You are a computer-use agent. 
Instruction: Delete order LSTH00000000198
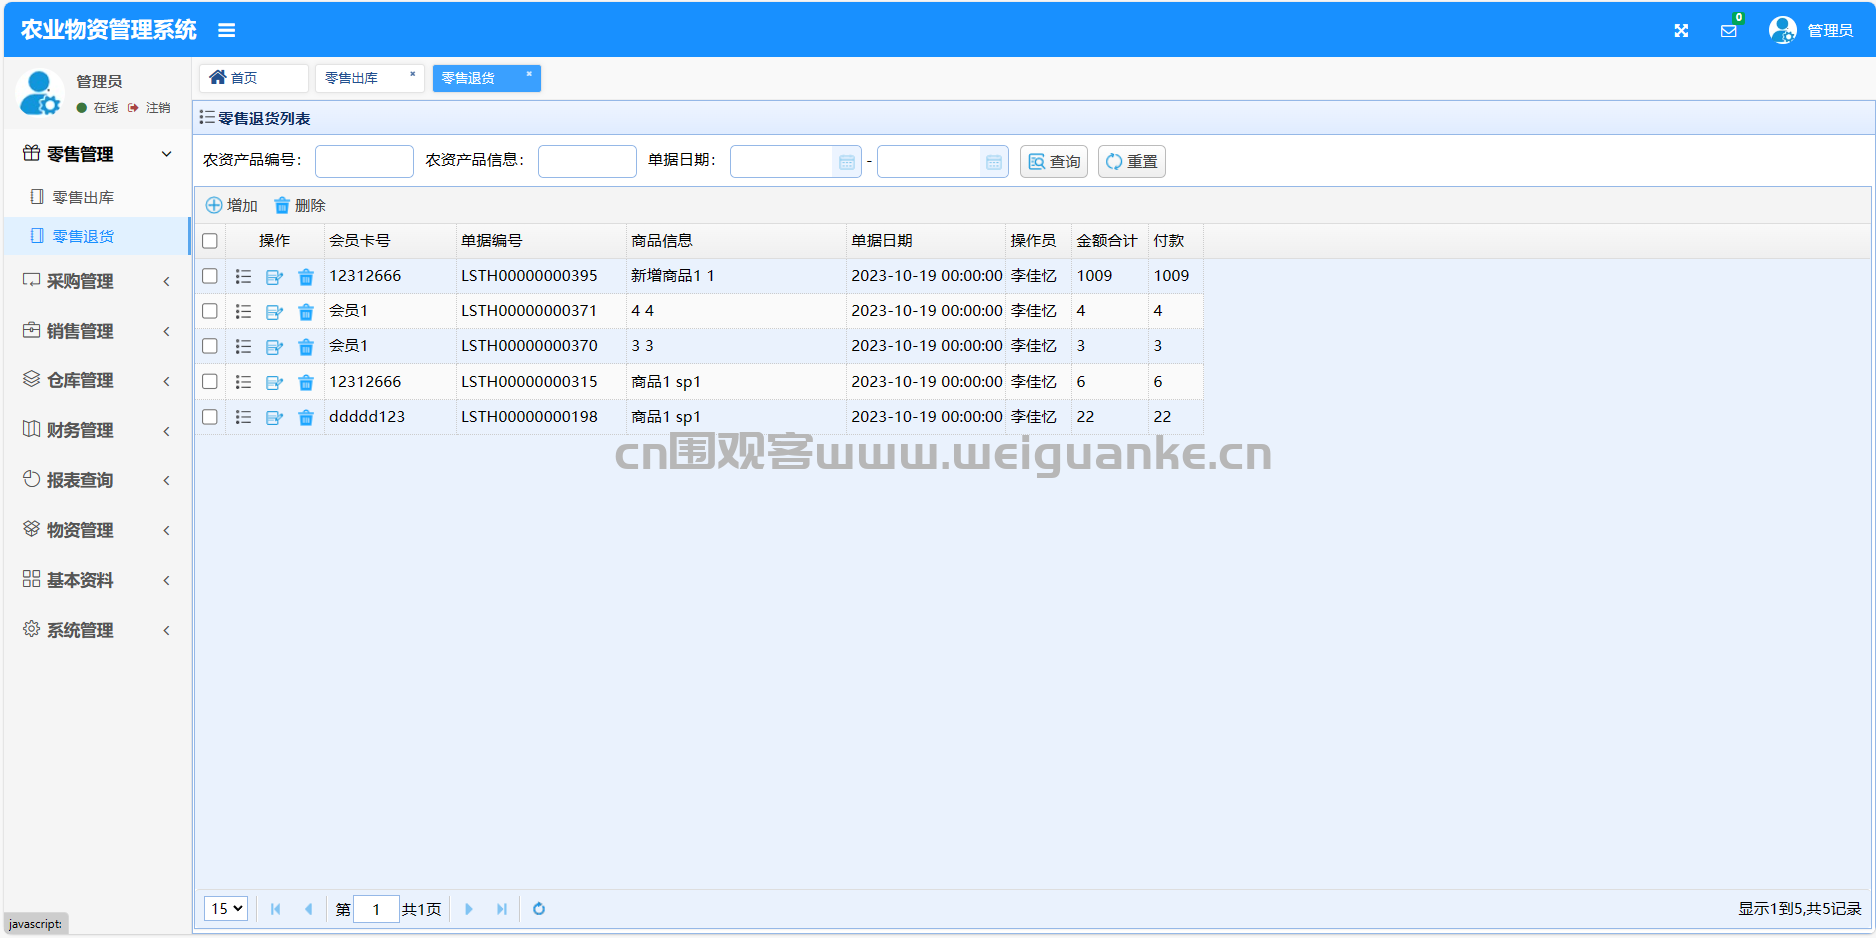click(306, 417)
